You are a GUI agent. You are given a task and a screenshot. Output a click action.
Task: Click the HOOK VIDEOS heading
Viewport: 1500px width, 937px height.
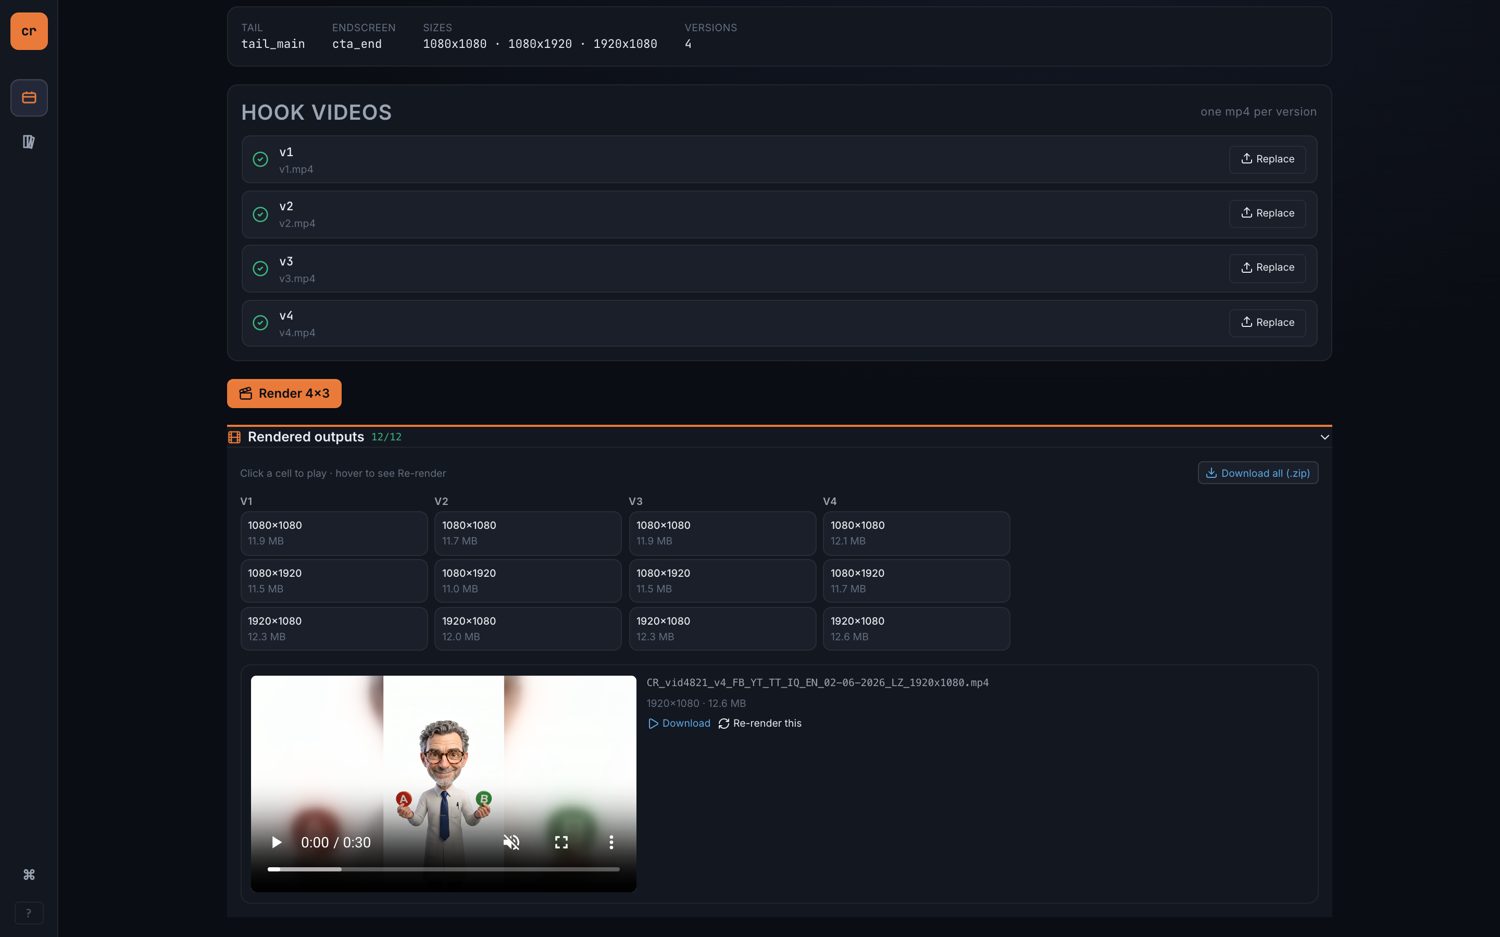316,112
